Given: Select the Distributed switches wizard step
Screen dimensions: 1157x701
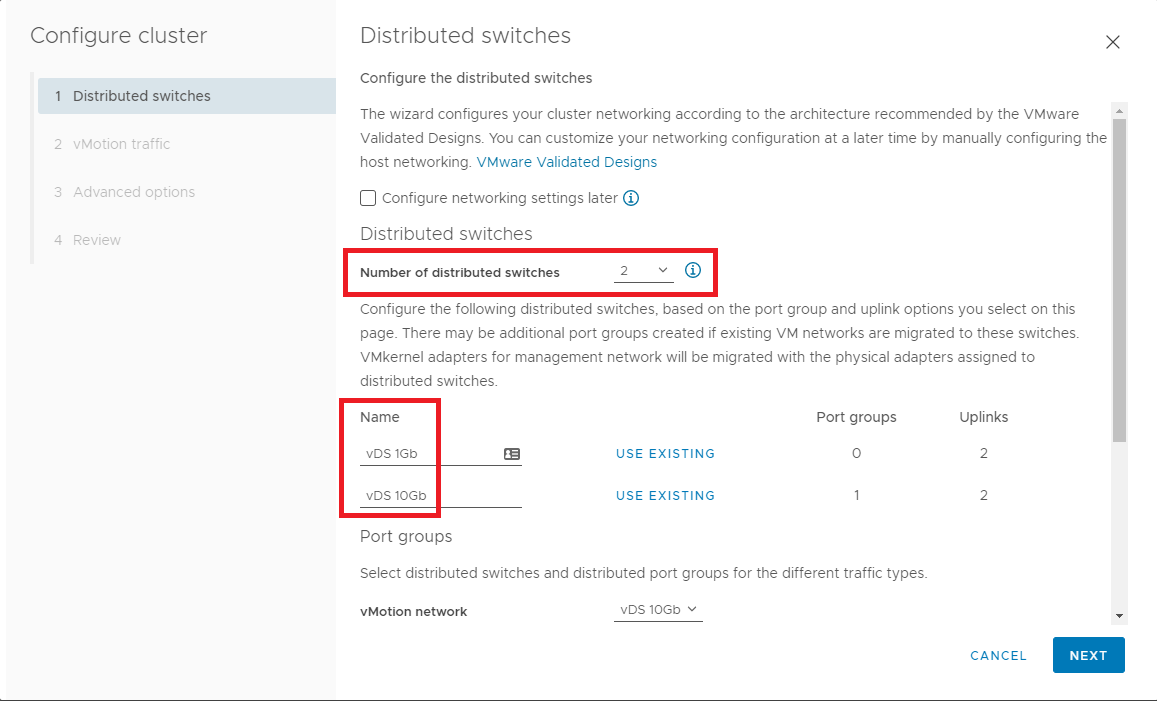Looking at the screenshot, I should [x=142, y=96].
